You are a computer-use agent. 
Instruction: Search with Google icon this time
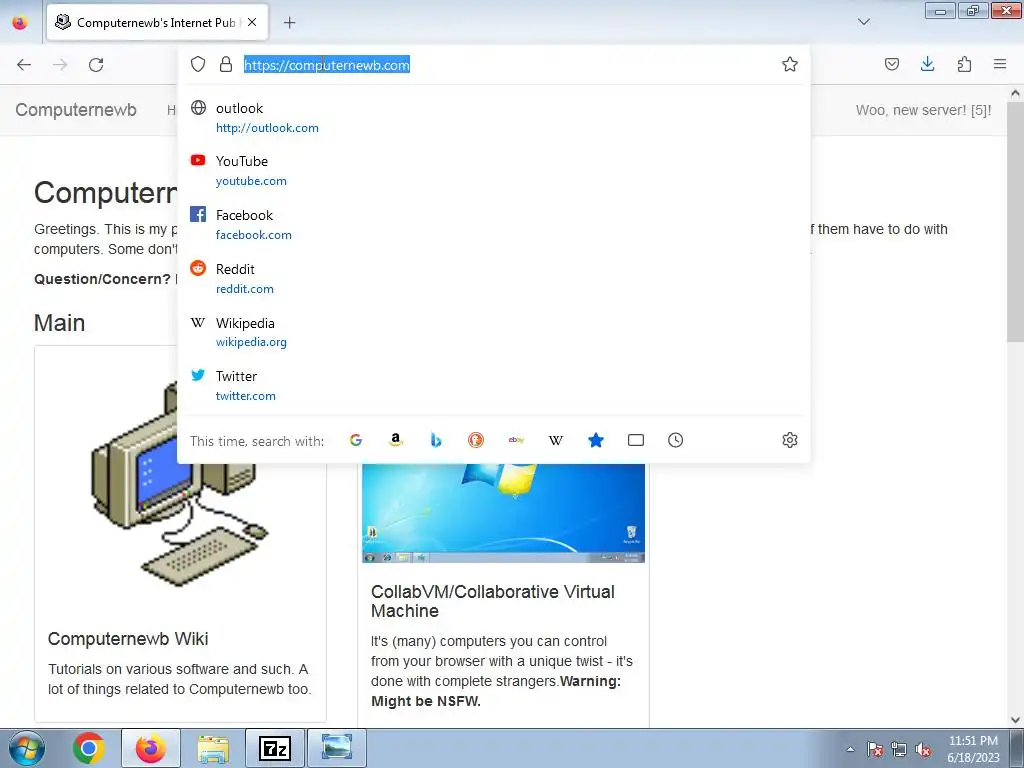click(x=356, y=440)
